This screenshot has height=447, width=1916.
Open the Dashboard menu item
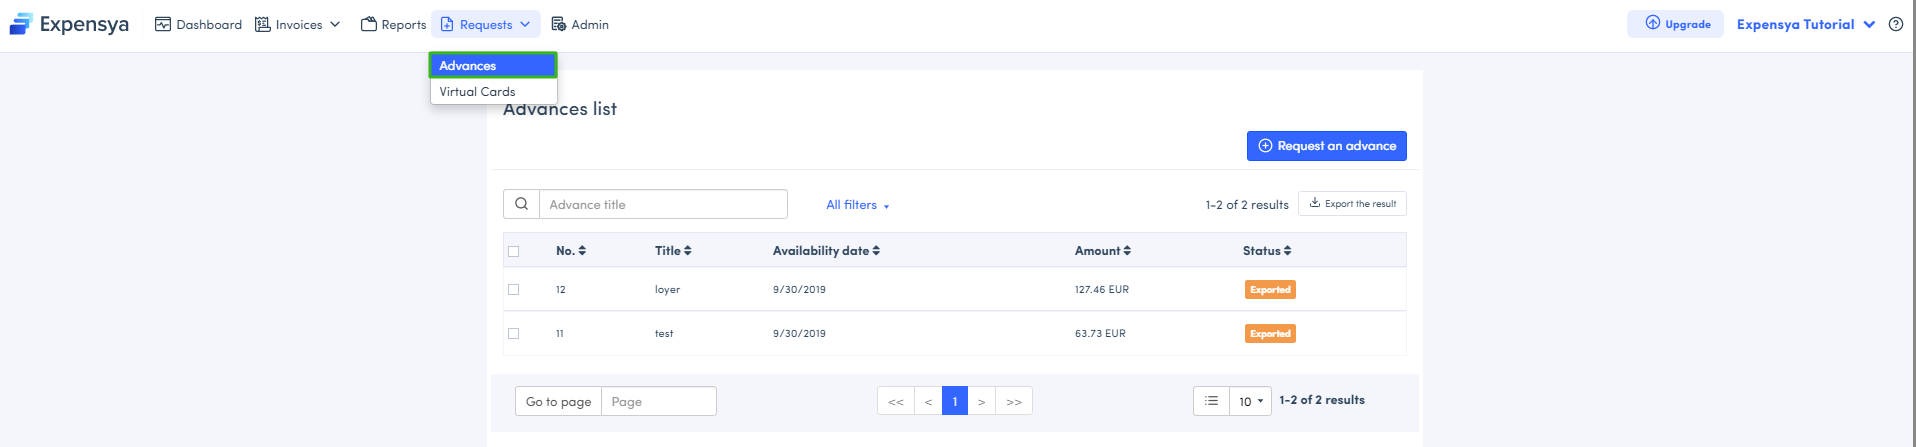pos(198,24)
